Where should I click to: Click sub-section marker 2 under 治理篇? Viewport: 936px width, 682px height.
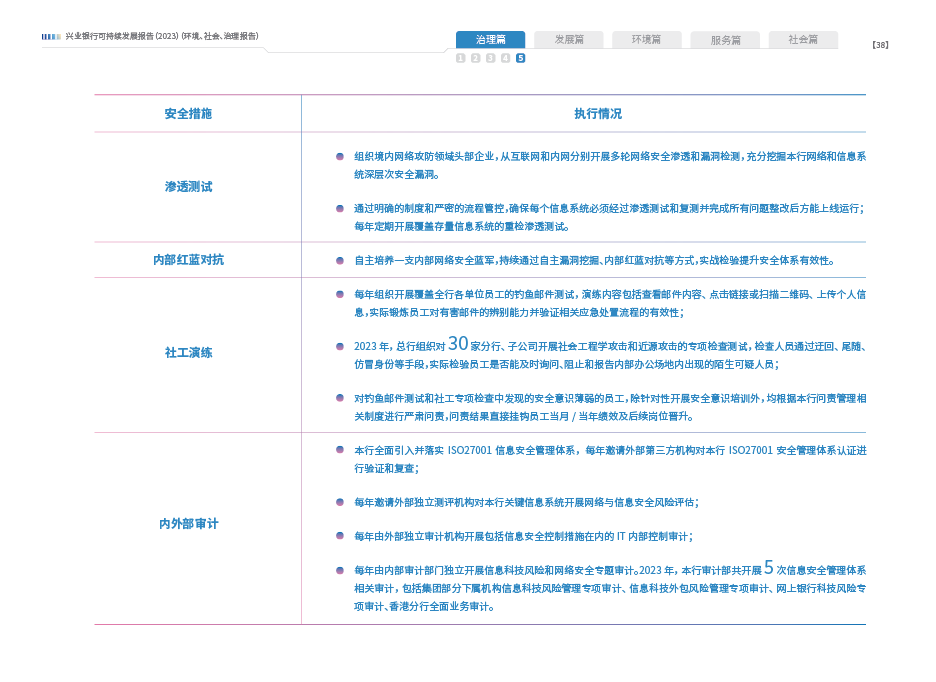[x=475, y=58]
